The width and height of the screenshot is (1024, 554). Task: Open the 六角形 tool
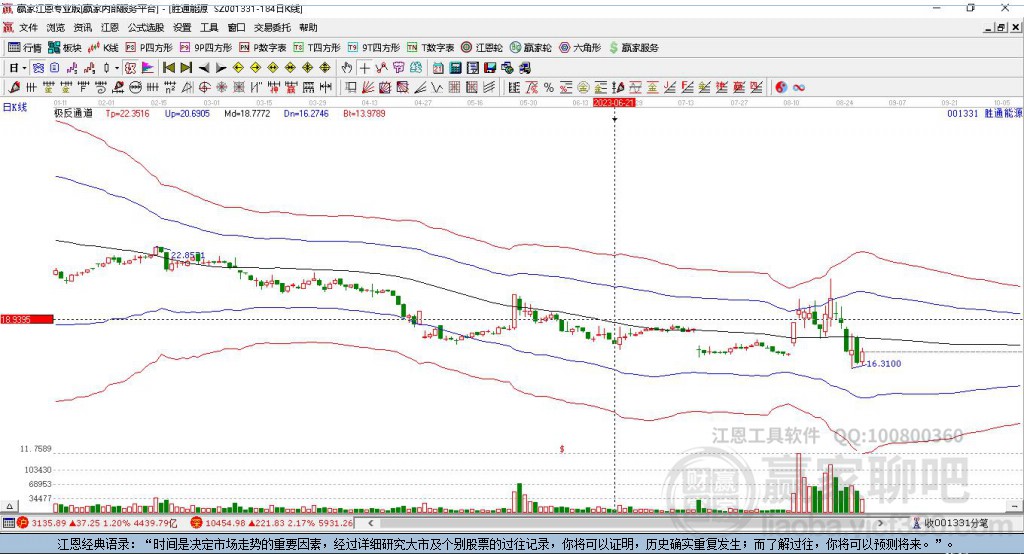point(580,48)
